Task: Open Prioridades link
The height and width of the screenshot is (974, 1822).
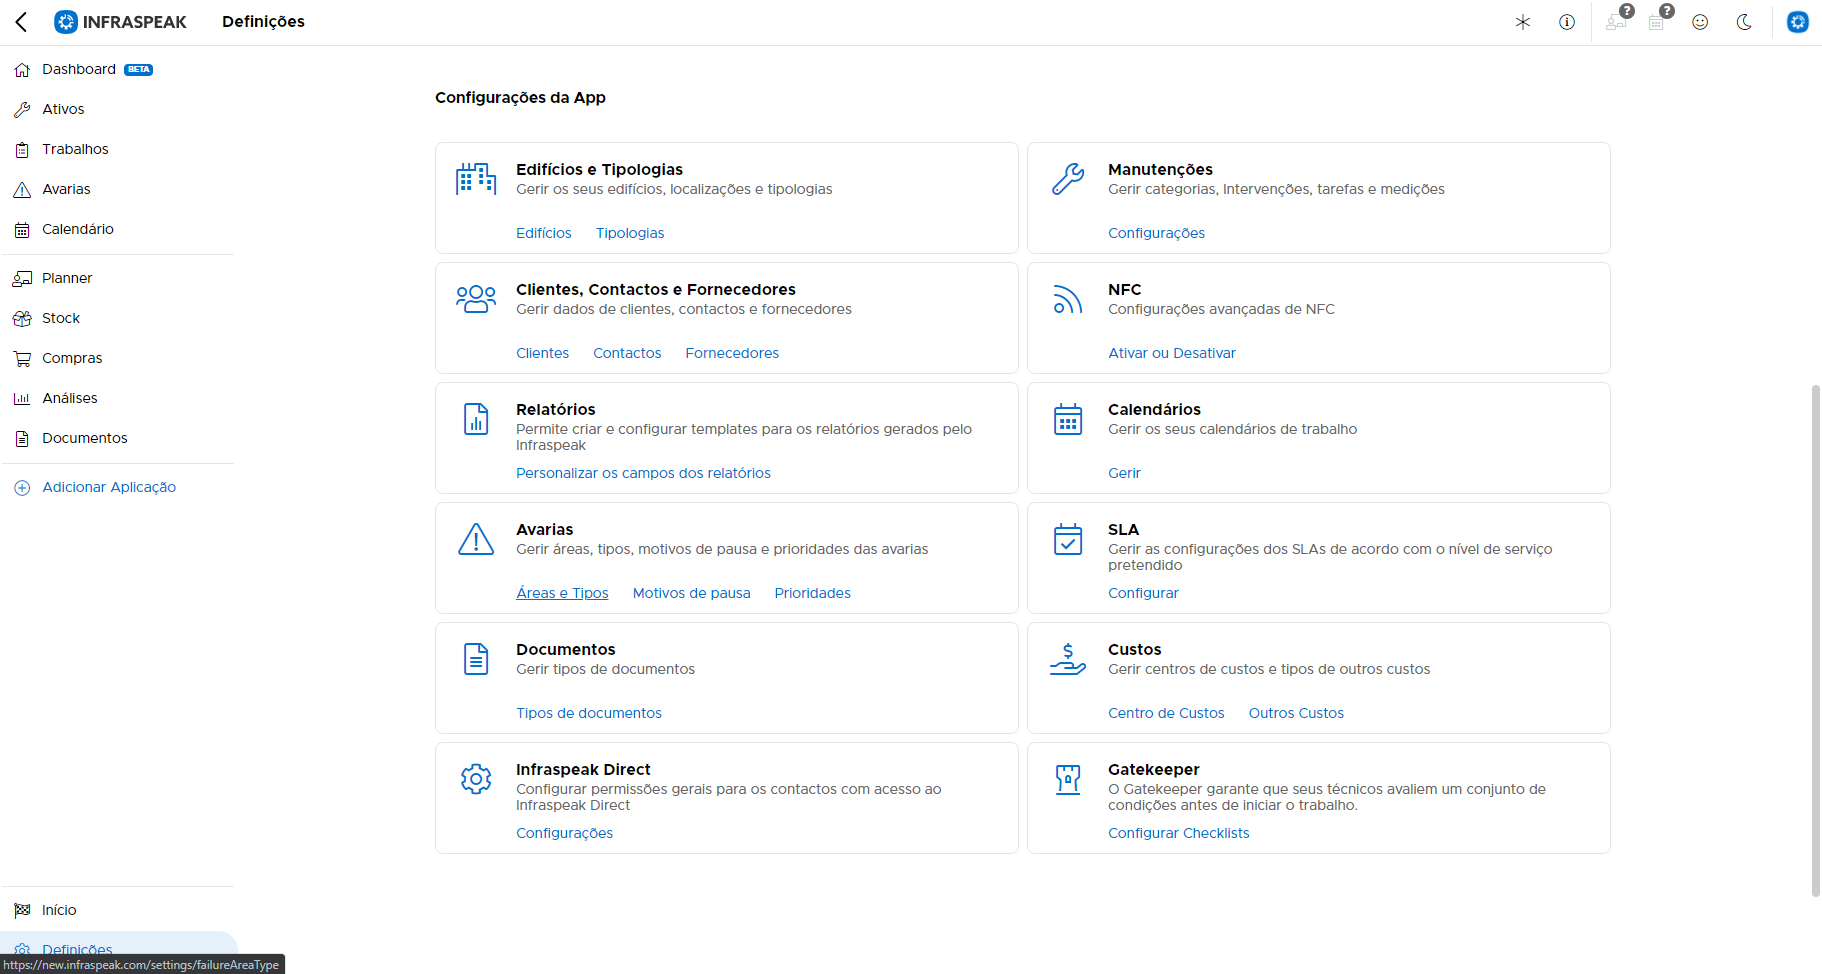Action: (x=812, y=593)
